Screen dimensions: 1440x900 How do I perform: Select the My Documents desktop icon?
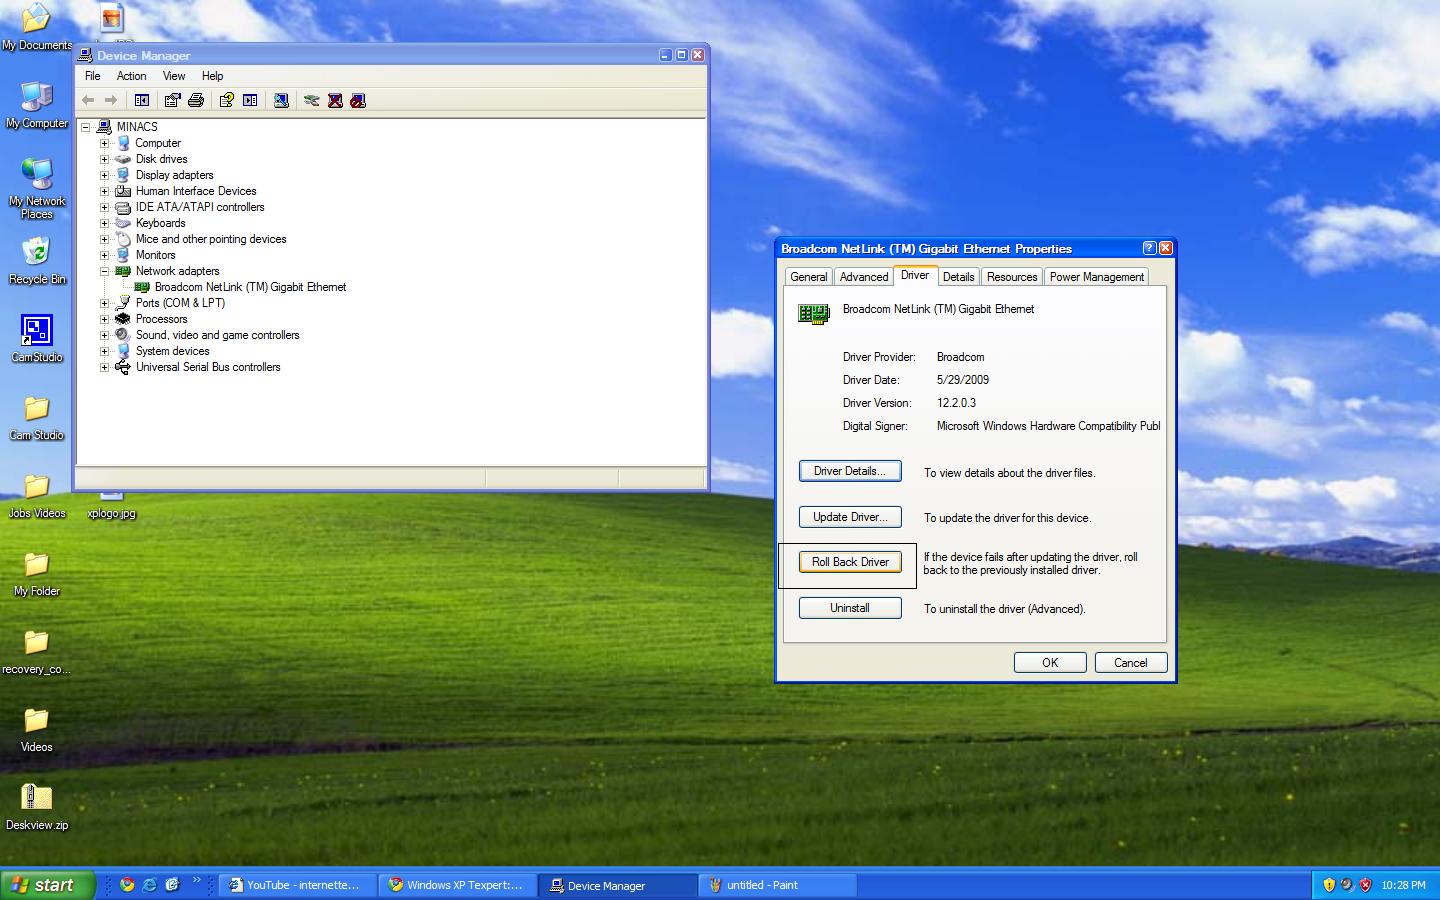point(37,27)
